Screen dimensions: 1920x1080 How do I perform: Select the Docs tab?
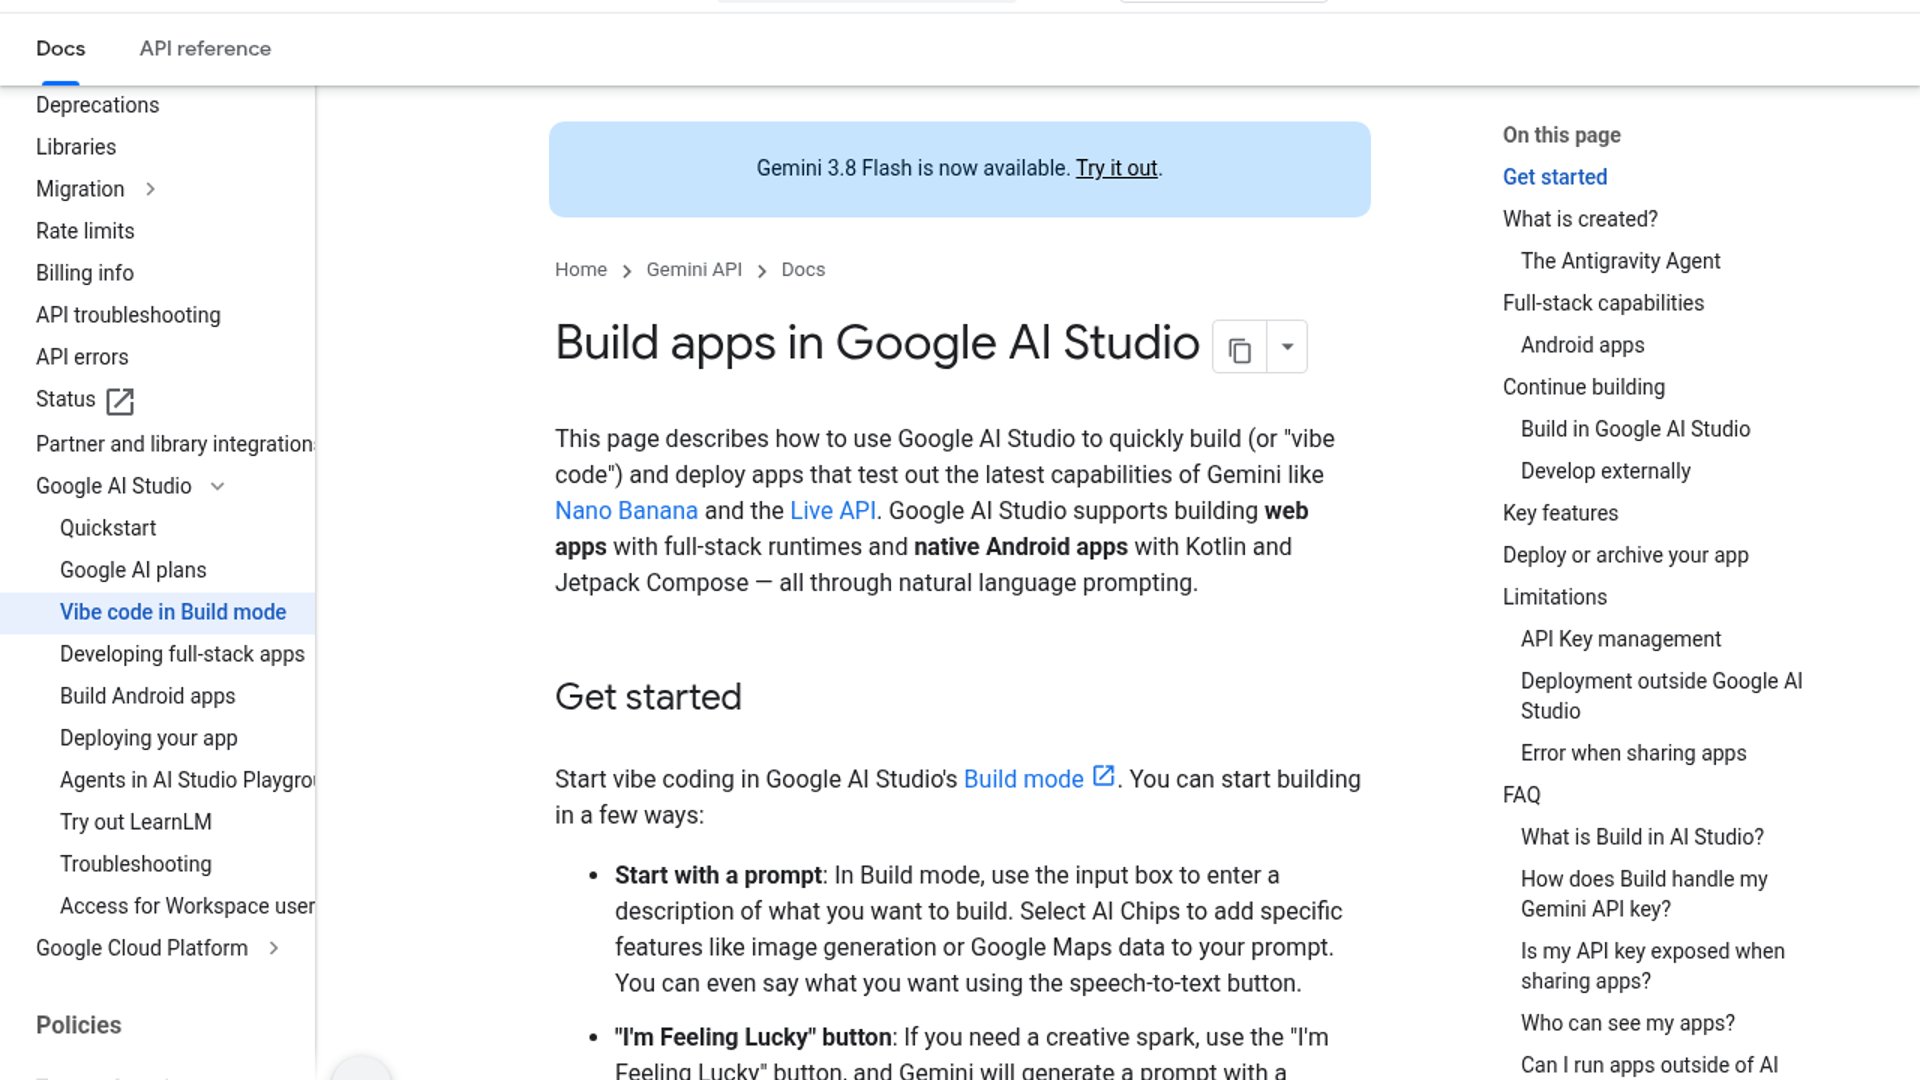[60, 48]
